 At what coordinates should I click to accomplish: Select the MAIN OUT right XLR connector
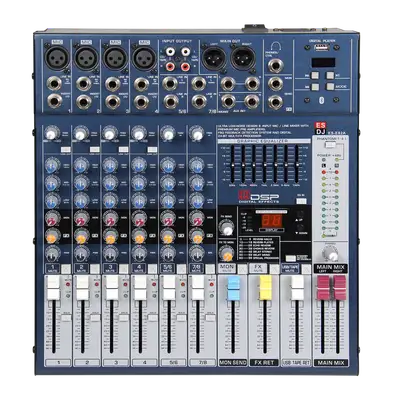coord(243,58)
